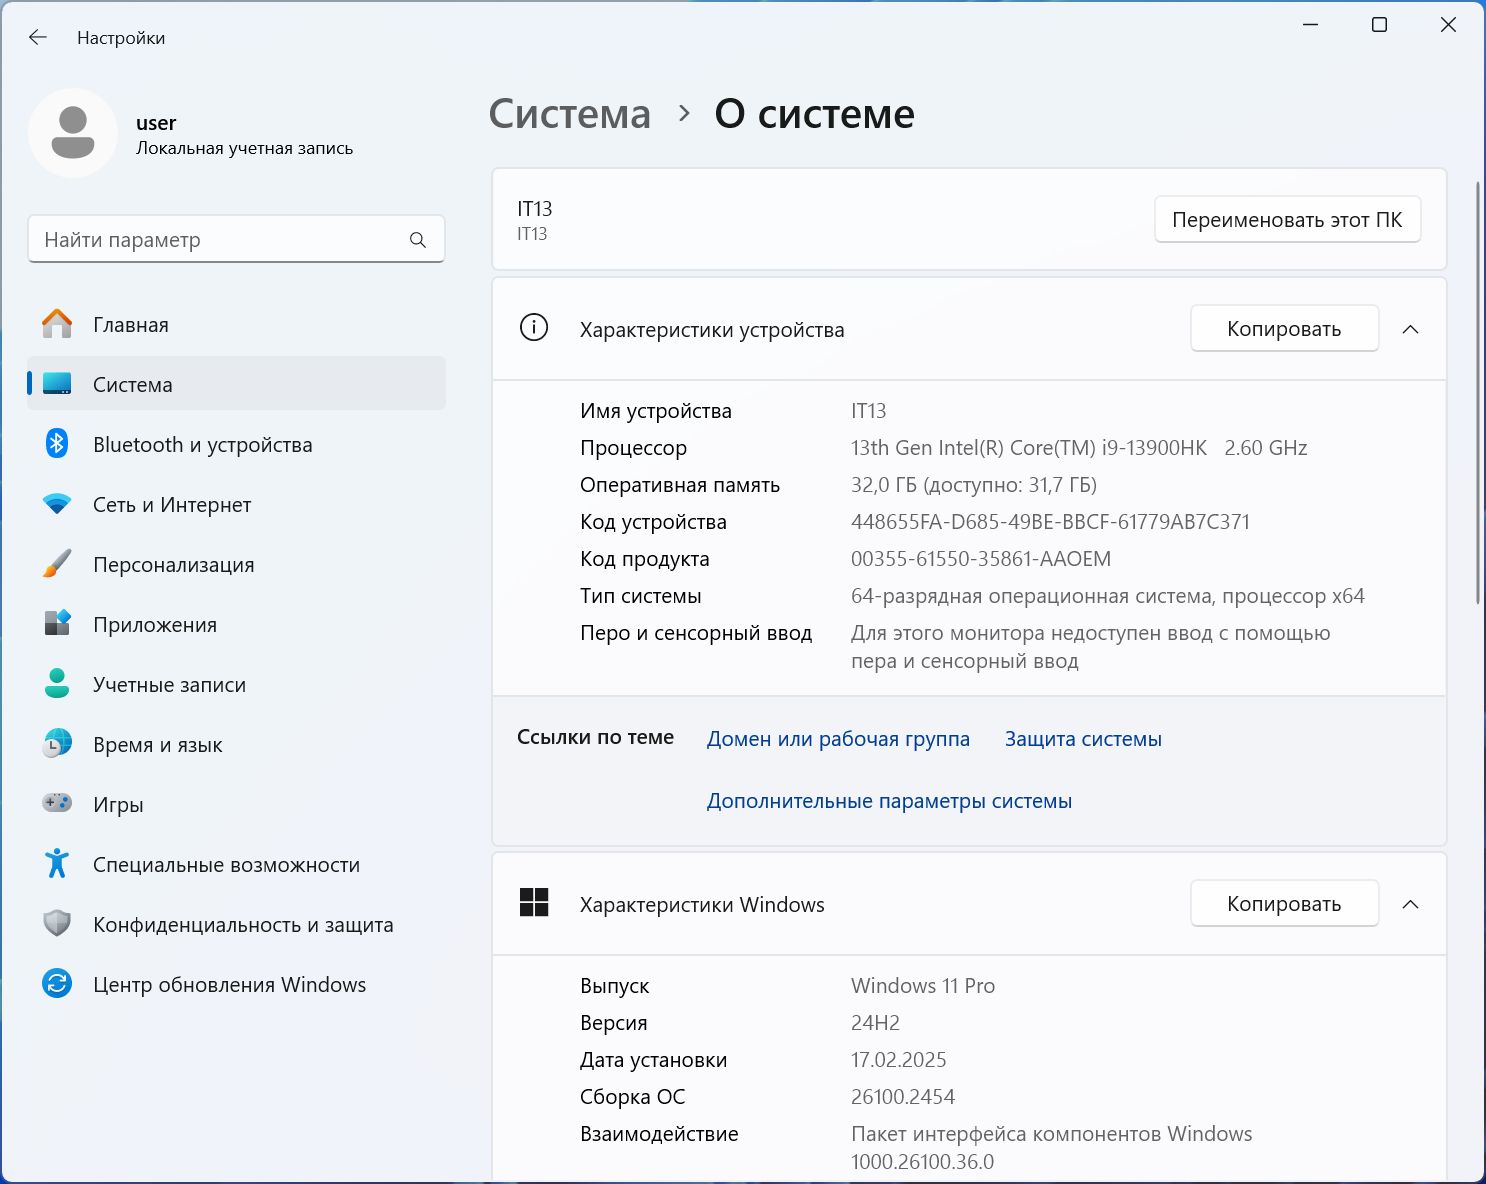Focus the Найти параметр search field
Viewport: 1486px width, 1184px height.
[x=236, y=240]
